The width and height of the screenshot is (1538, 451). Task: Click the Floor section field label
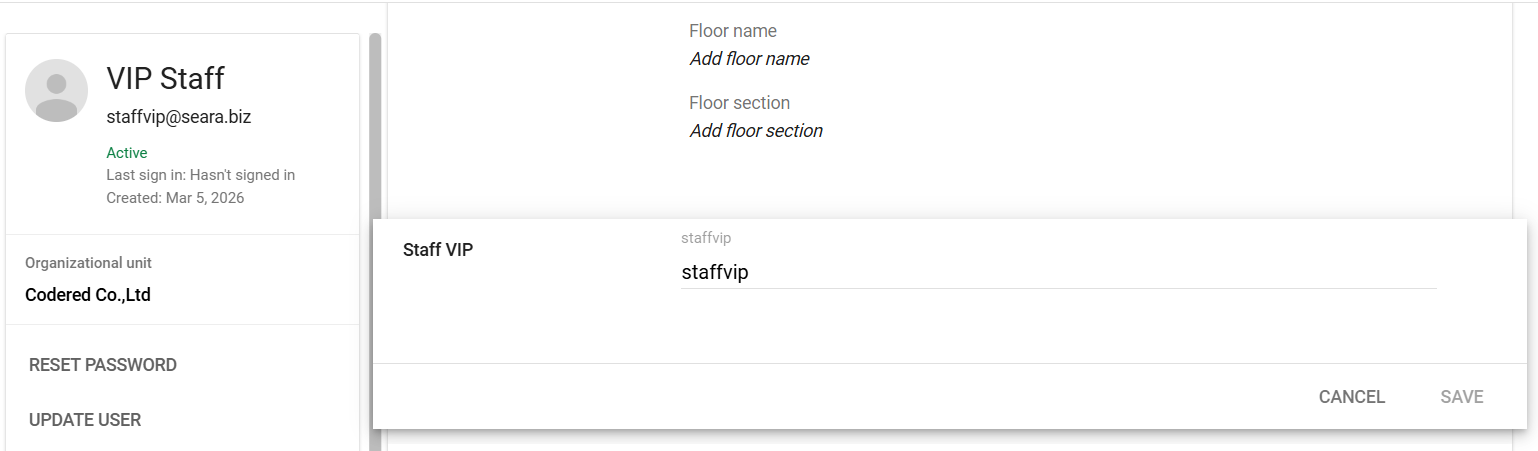coord(739,103)
